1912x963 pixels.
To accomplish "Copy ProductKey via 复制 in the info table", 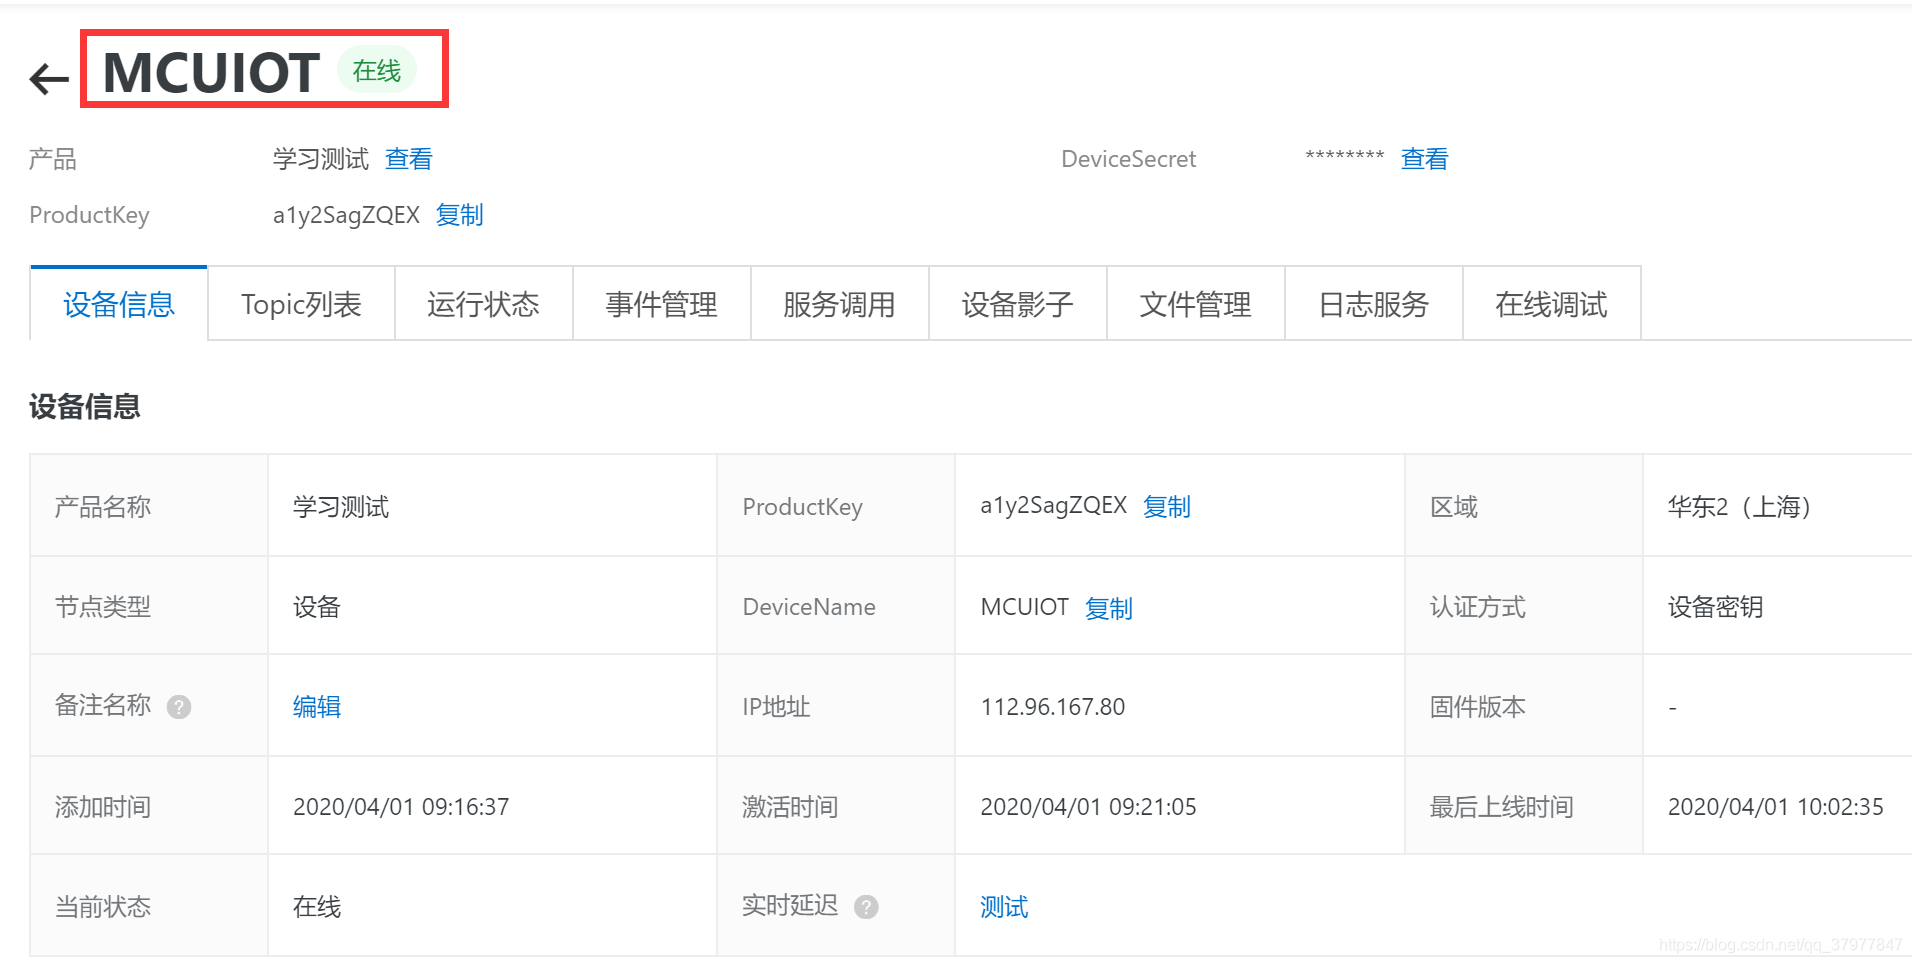I will click(x=1167, y=507).
